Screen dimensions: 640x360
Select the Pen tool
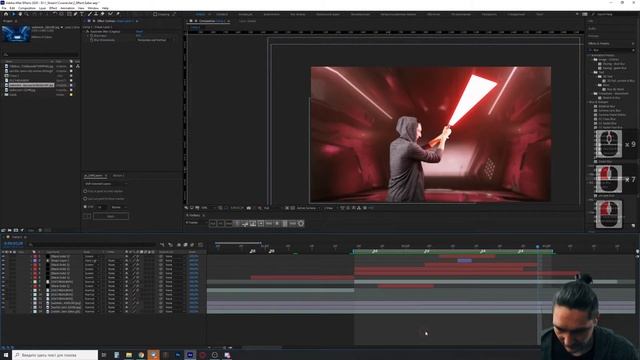tap(76, 14)
